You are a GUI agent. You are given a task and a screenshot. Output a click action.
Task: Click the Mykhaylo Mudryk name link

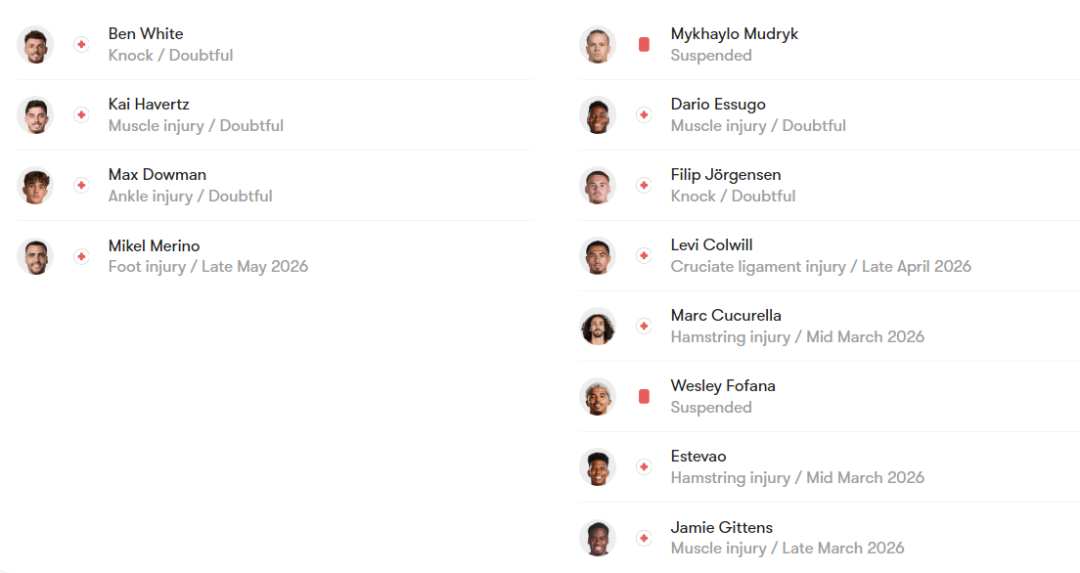point(734,34)
